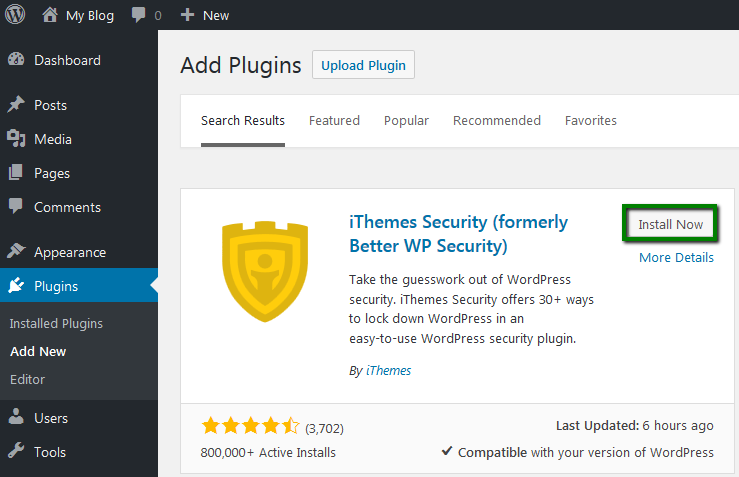Open Appearance paintbrush menu
Image resolution: width=739 pixels, height=477 pixels.
[x=16, y=252]
